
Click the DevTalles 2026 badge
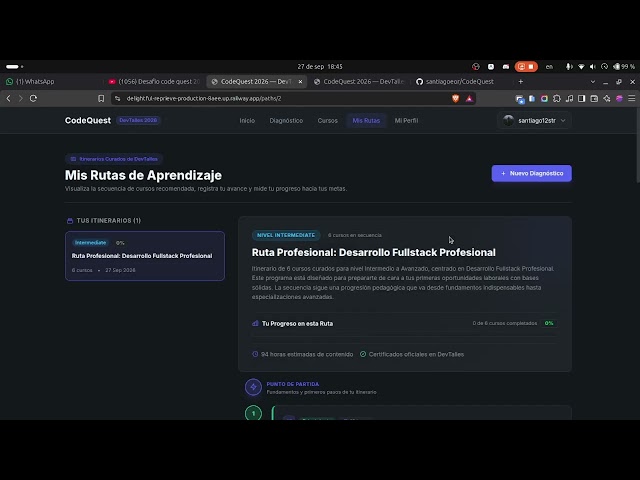(138, 120)
